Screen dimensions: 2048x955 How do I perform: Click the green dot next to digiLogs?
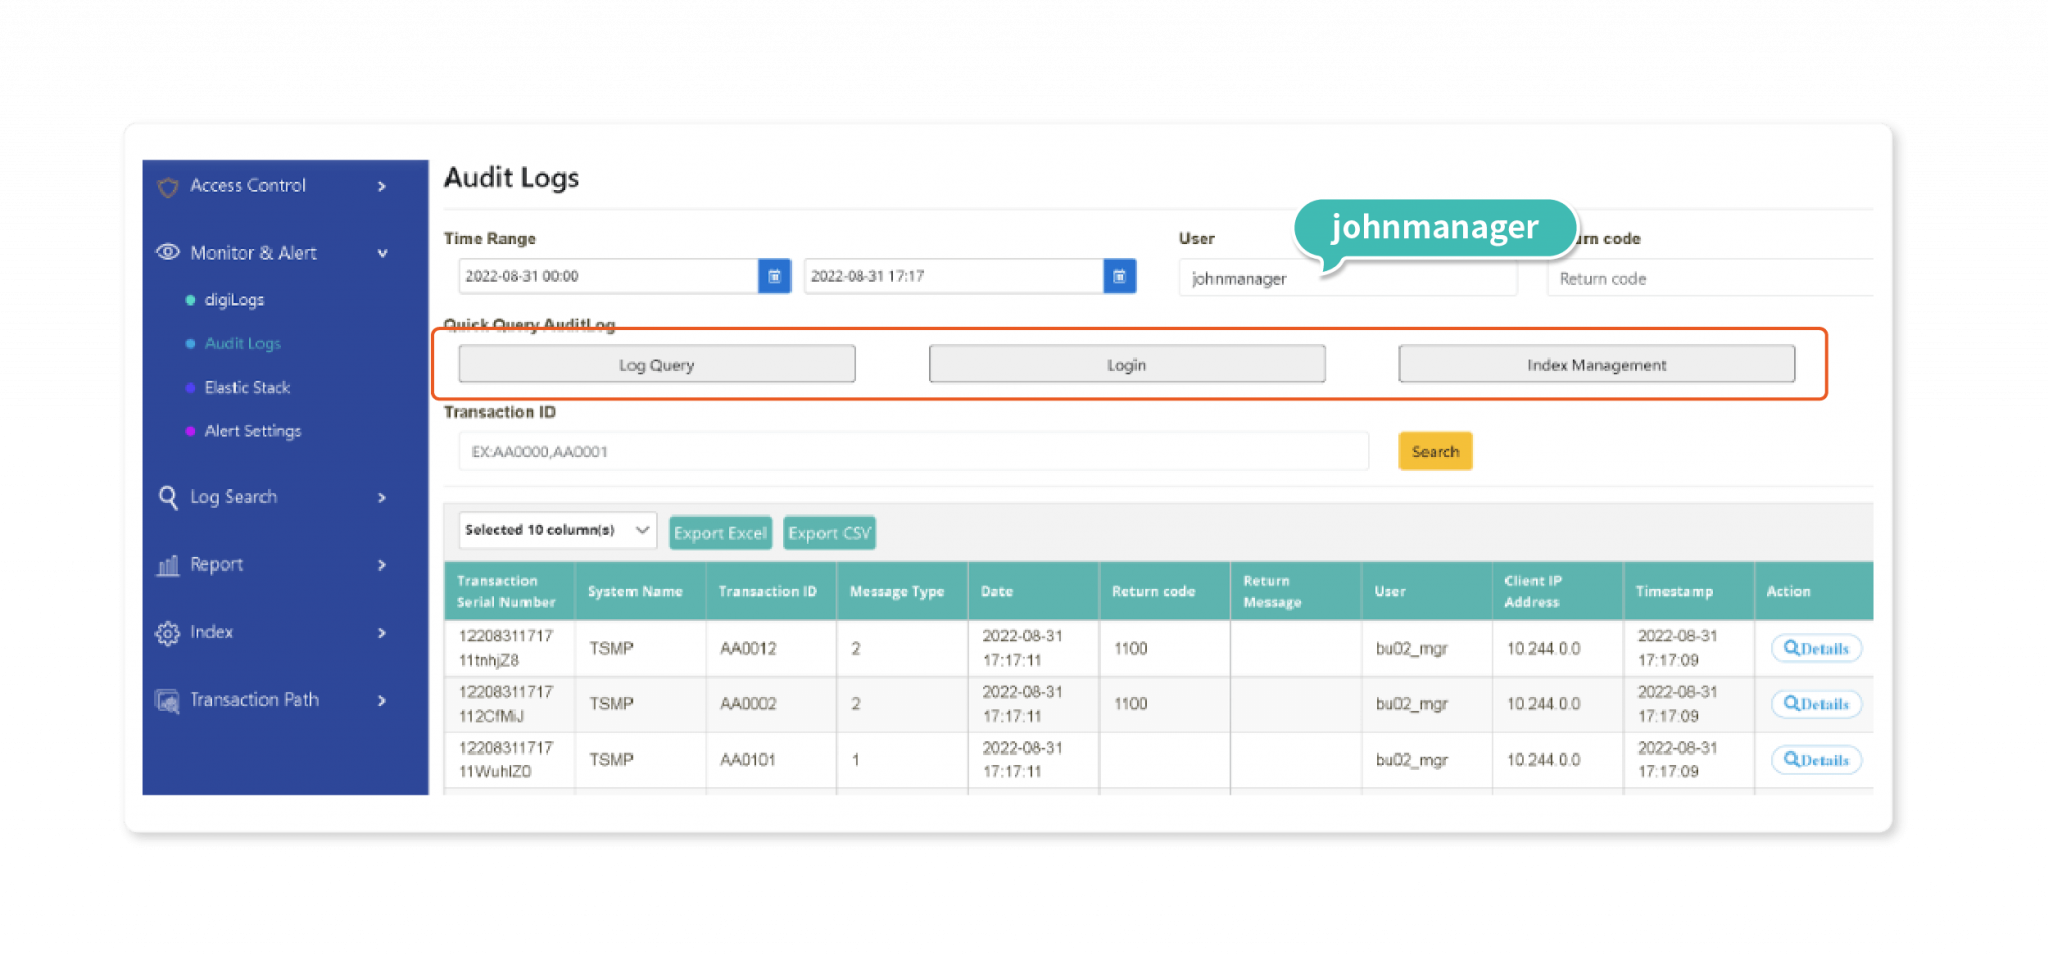[191, 299]
